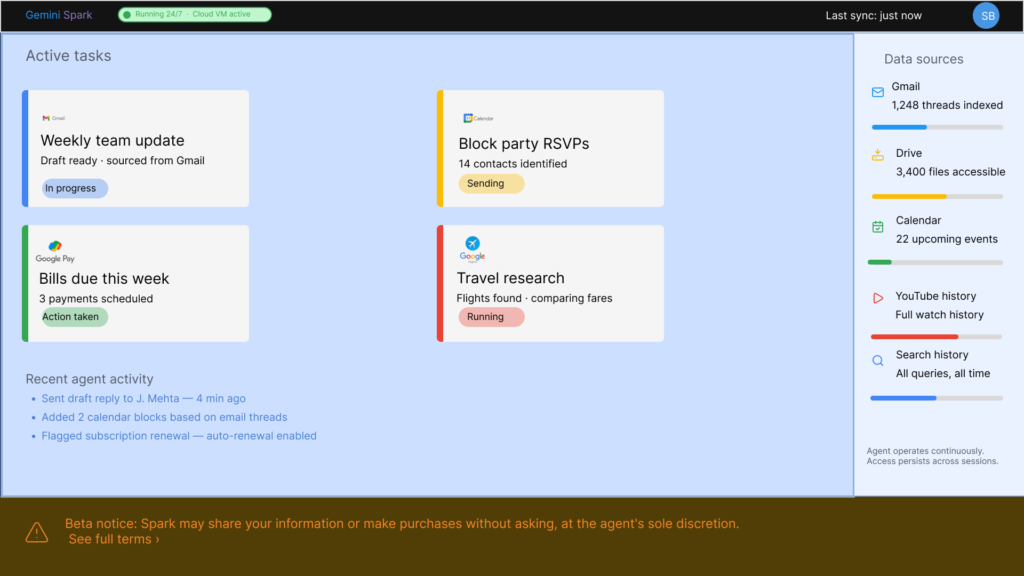Open Sent draft reply to J. Mehta activity
The image size is (1024, 576).
point(144,398)
